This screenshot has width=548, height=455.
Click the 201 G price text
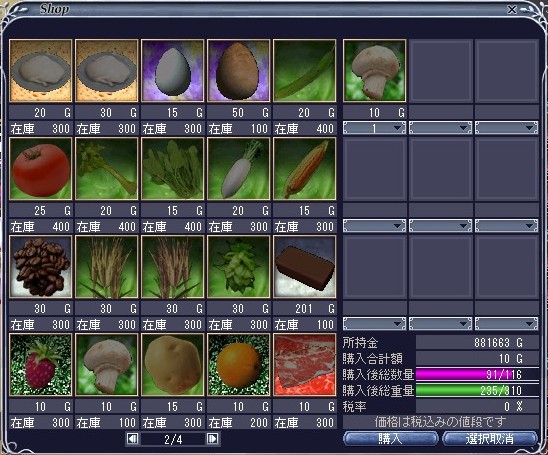(315, 309)
